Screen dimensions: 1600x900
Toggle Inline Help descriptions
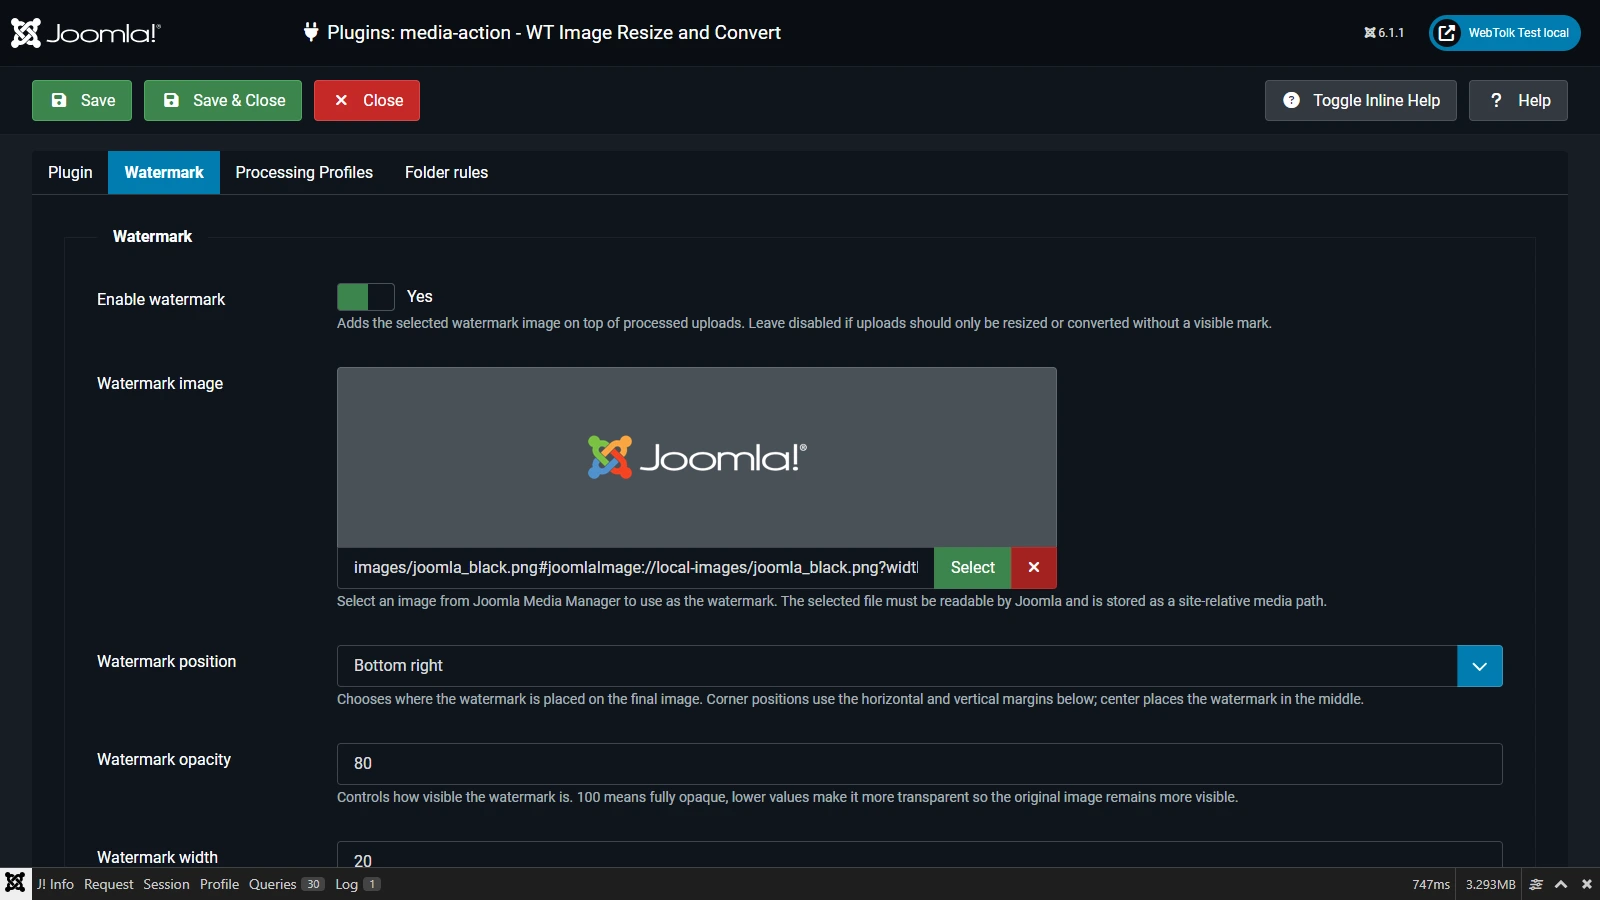coord(1361,100)
